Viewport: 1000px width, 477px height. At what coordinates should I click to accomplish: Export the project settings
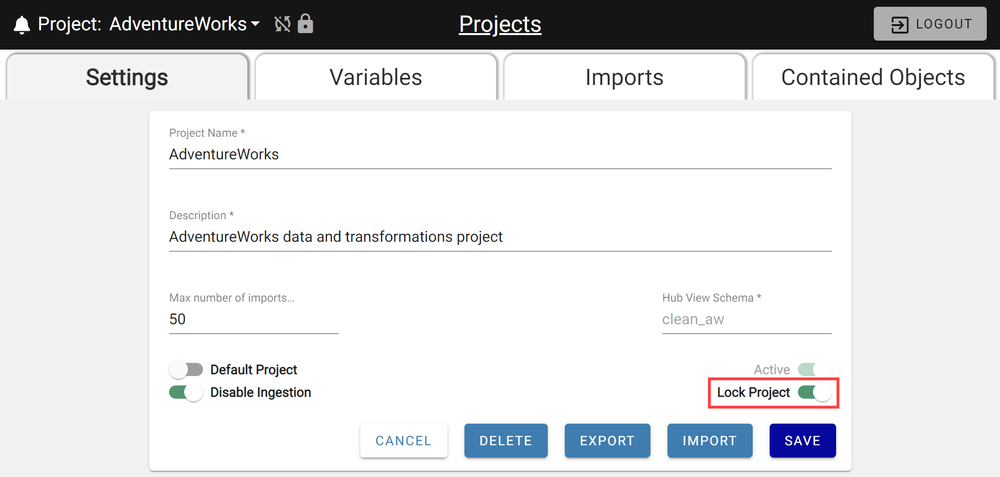607,440
